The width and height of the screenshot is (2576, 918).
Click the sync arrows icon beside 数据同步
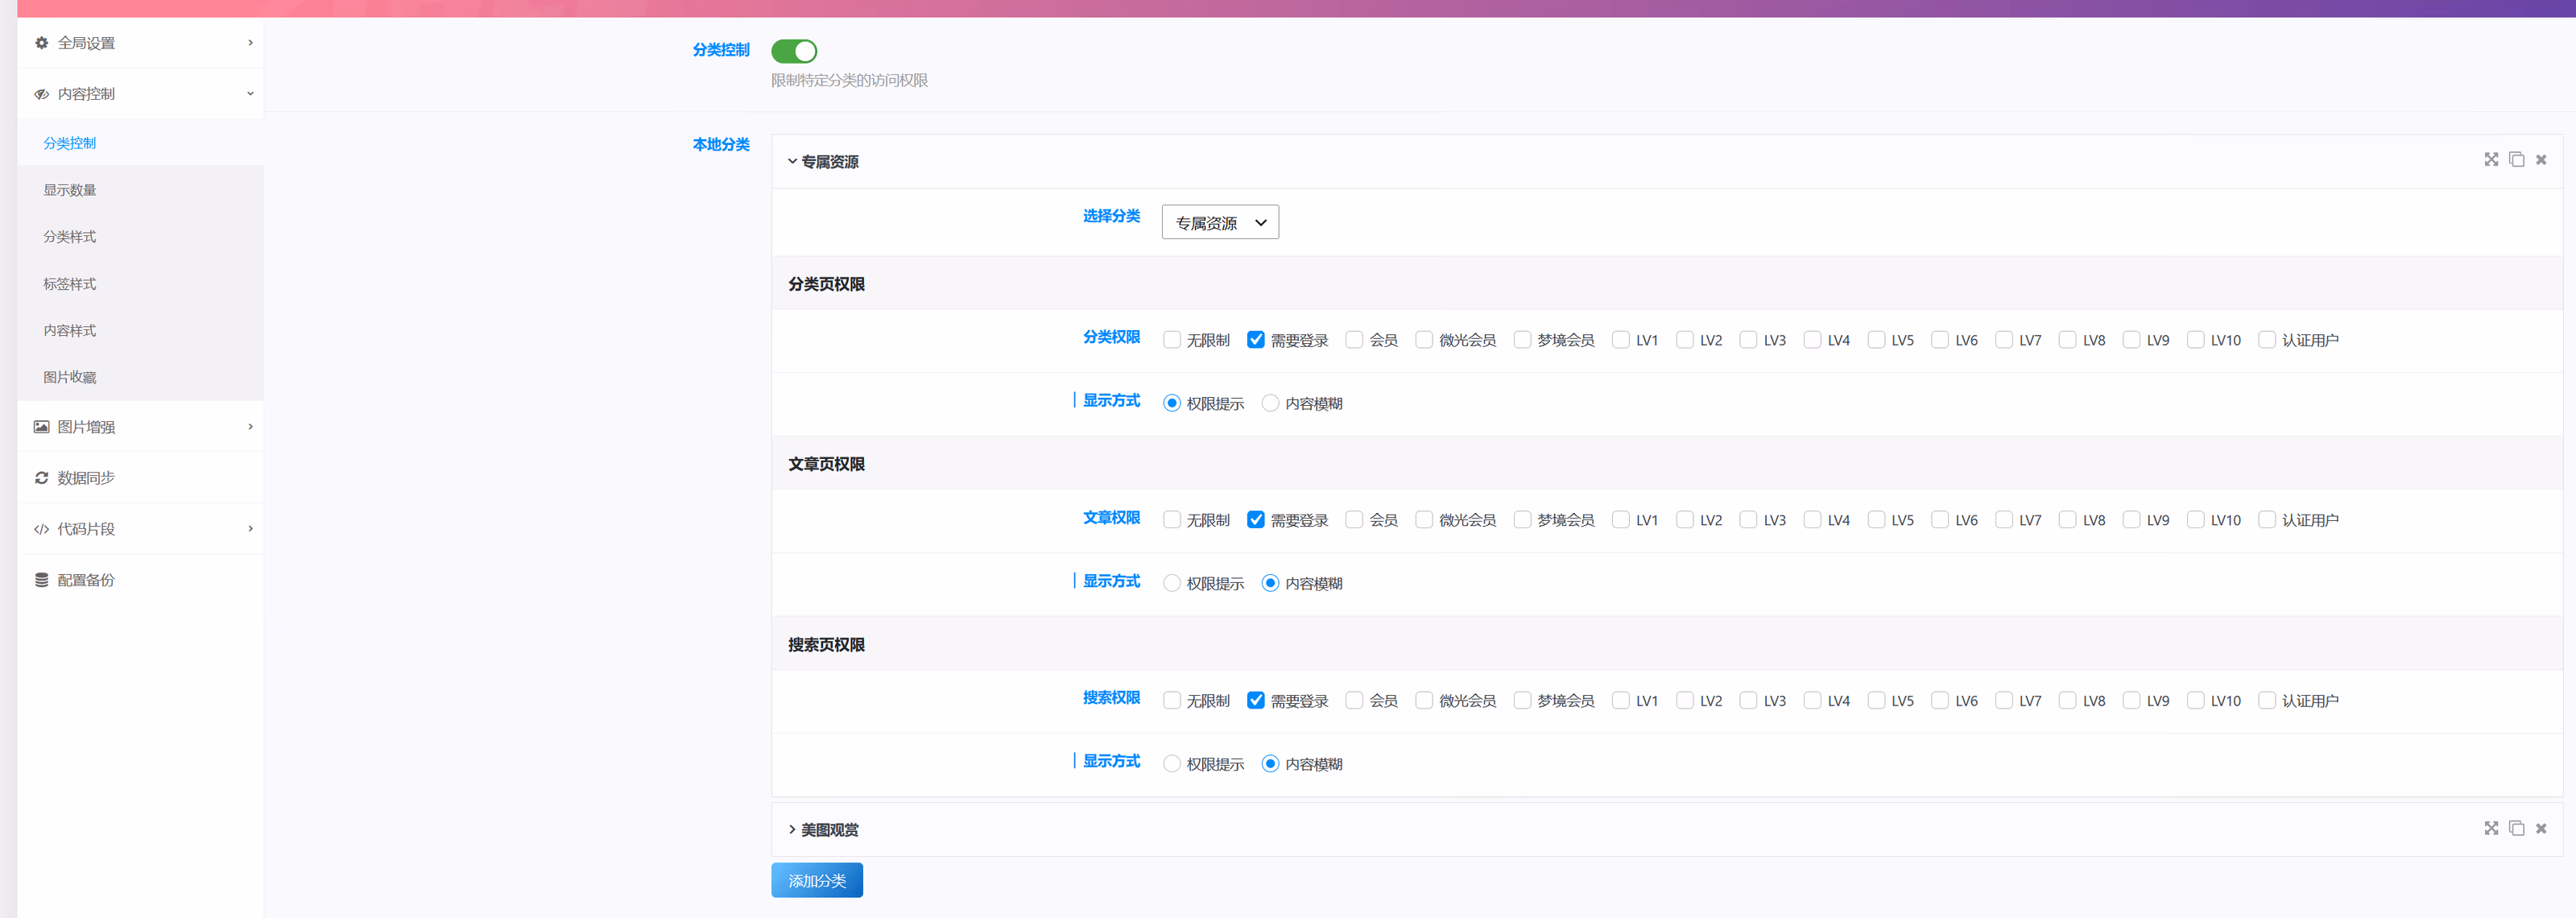[x=41, y=478]
